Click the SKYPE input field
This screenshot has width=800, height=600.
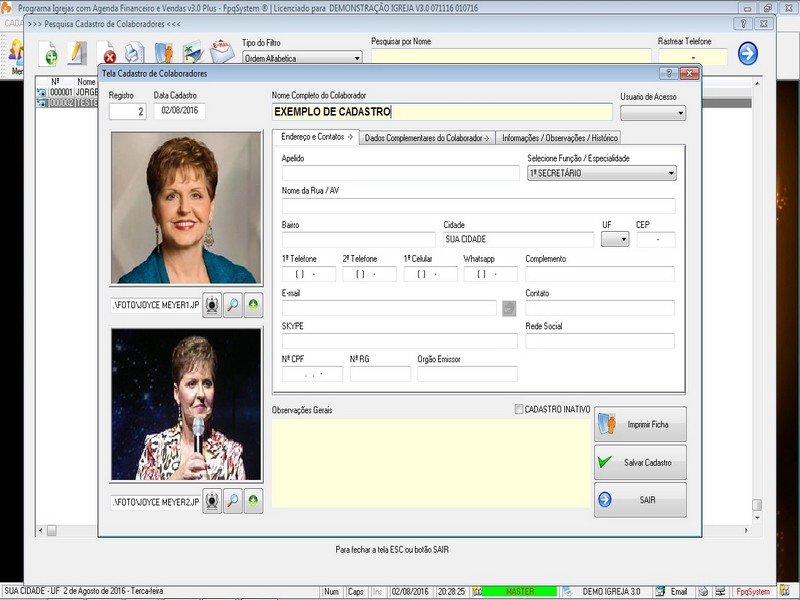399,341
